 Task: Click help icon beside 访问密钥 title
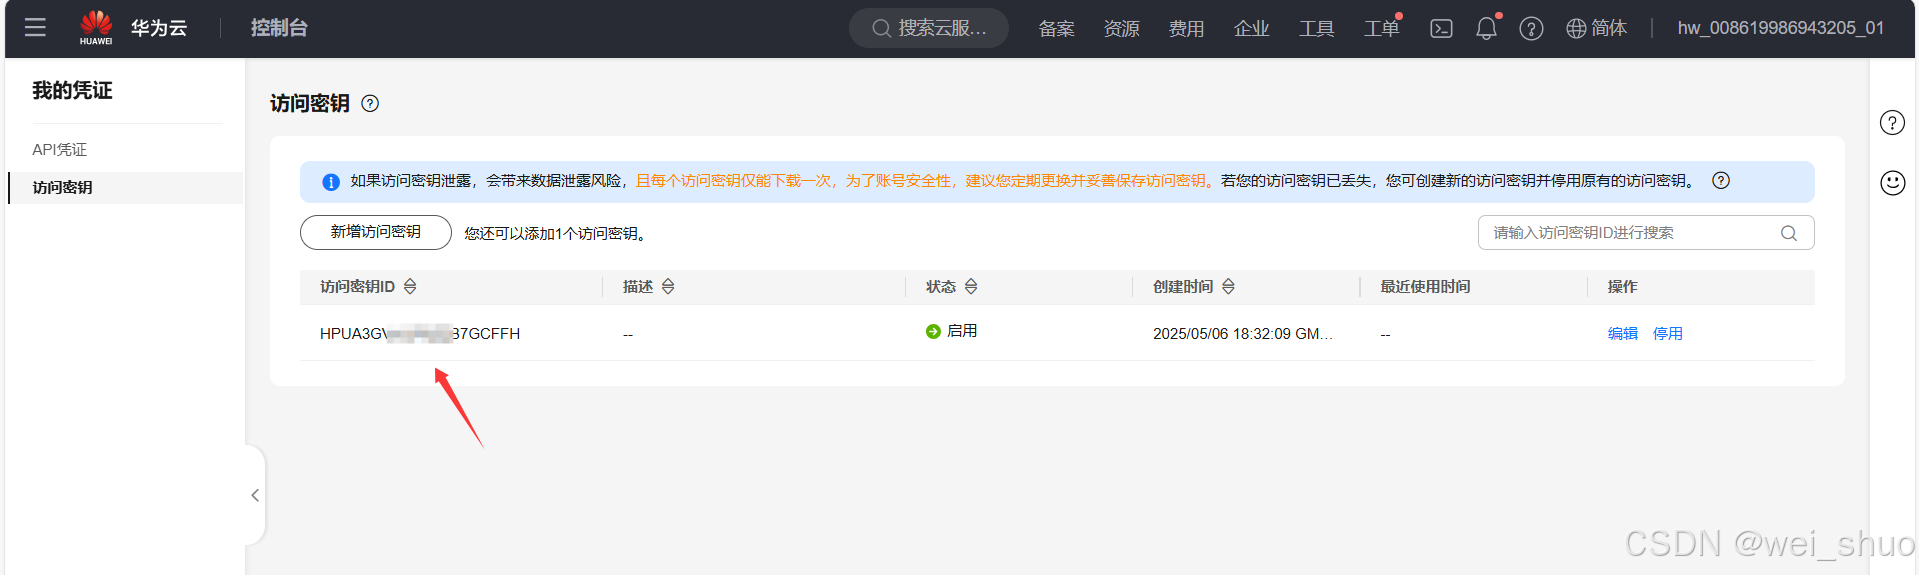pyautogui.click(x=370, y=103)
